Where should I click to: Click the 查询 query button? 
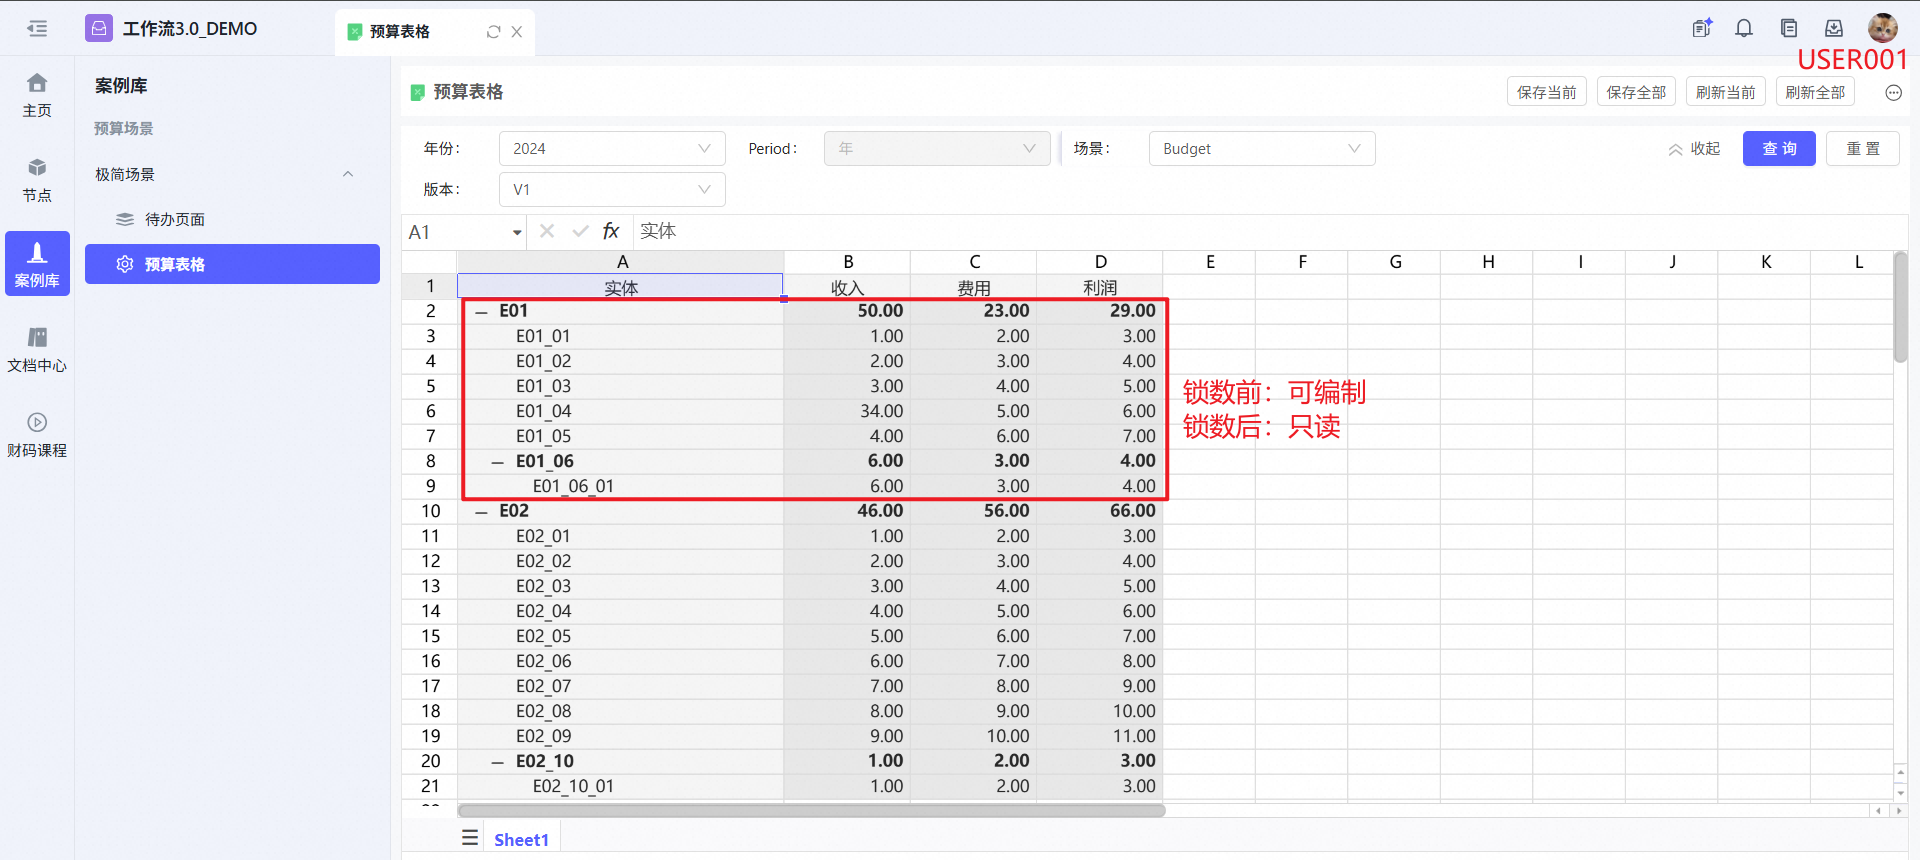click(1778, 149)
